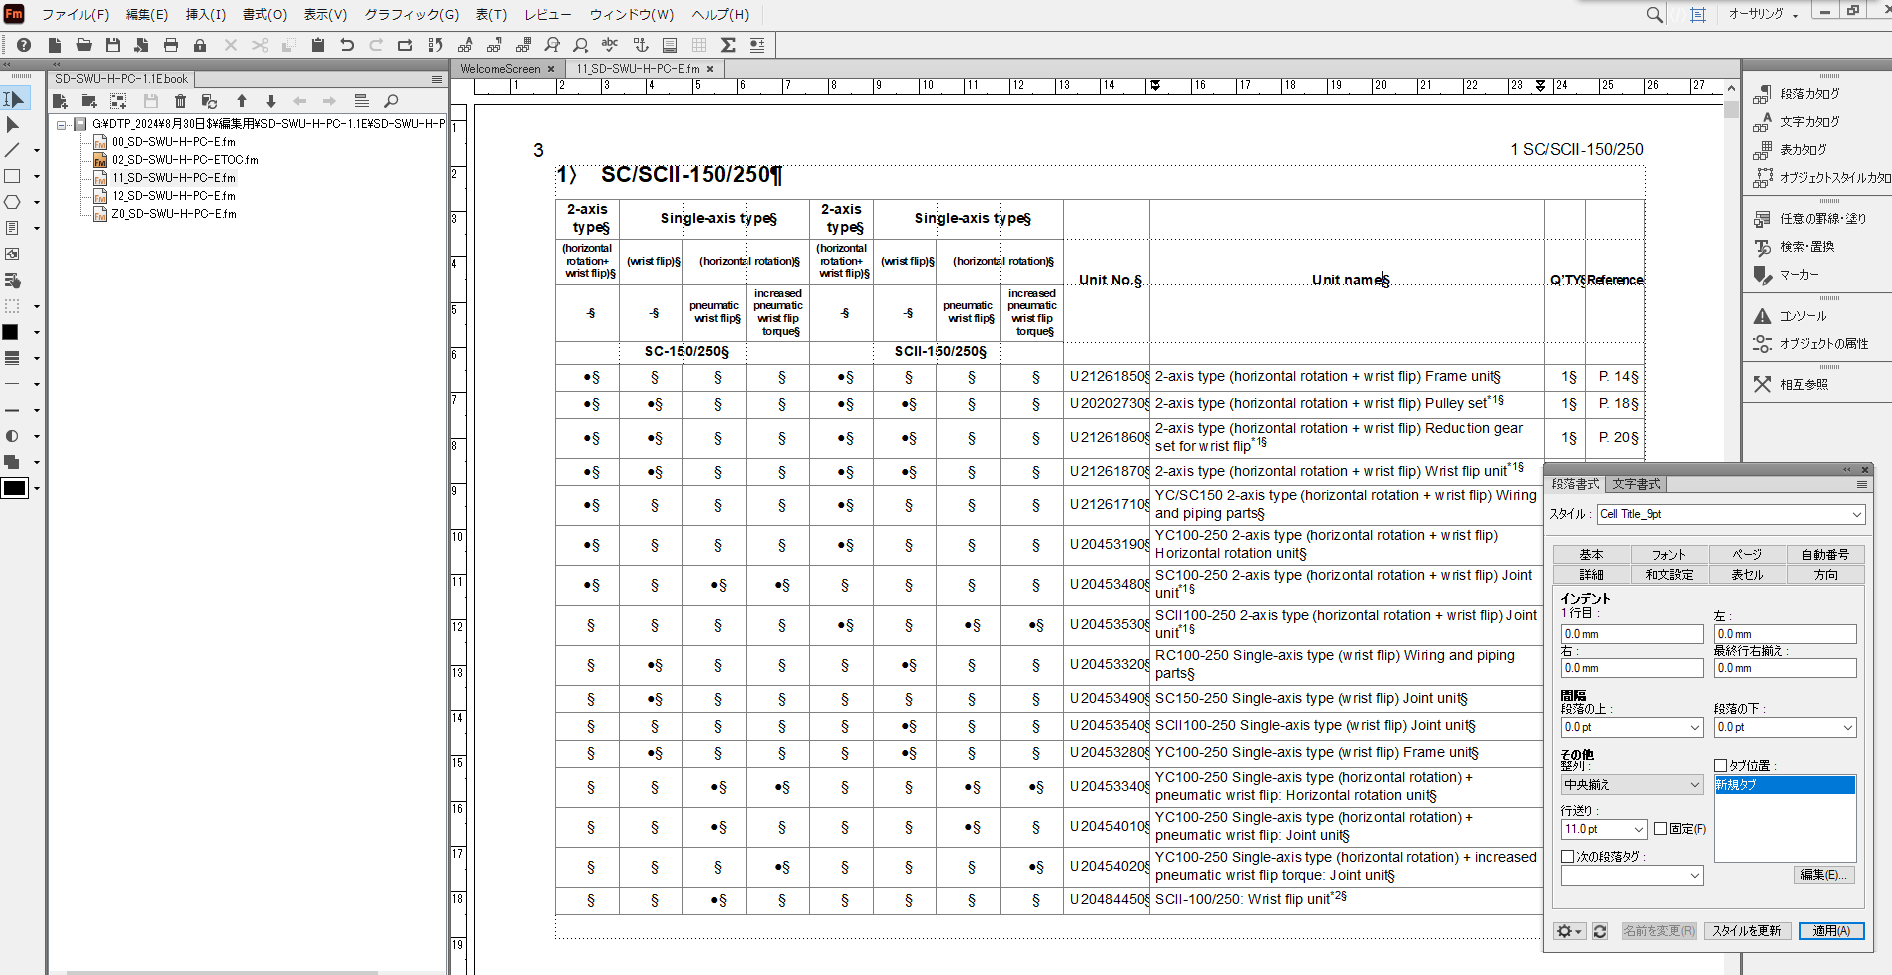Click the small black fill swatch in tool panel
Image resolution: width=1892 pixels, height=975 pixels.
[x=10, y=332]
